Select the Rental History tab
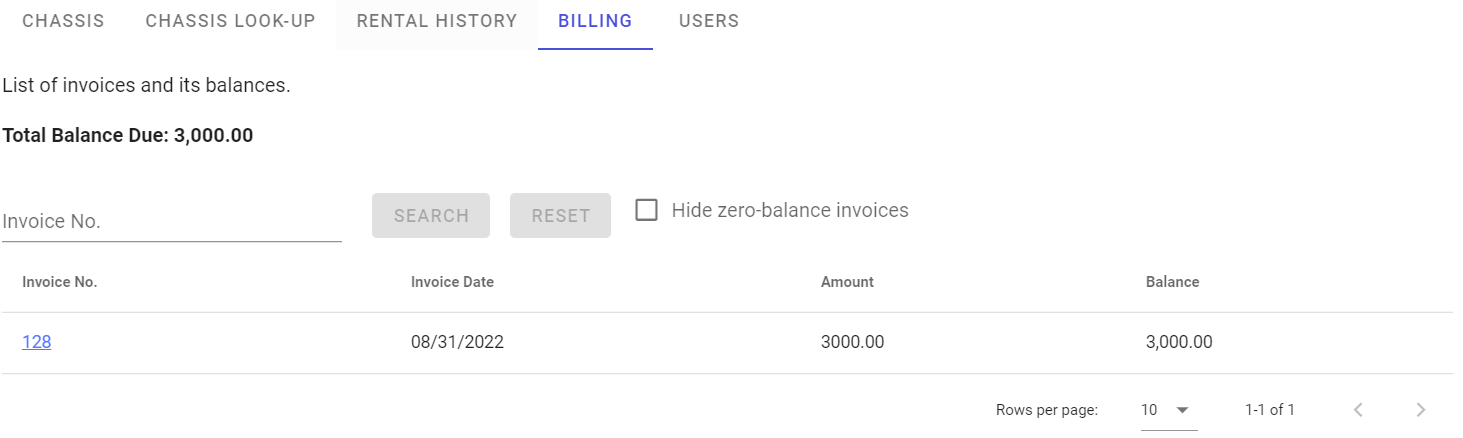 pyautogui.click(x=437, y=21)
